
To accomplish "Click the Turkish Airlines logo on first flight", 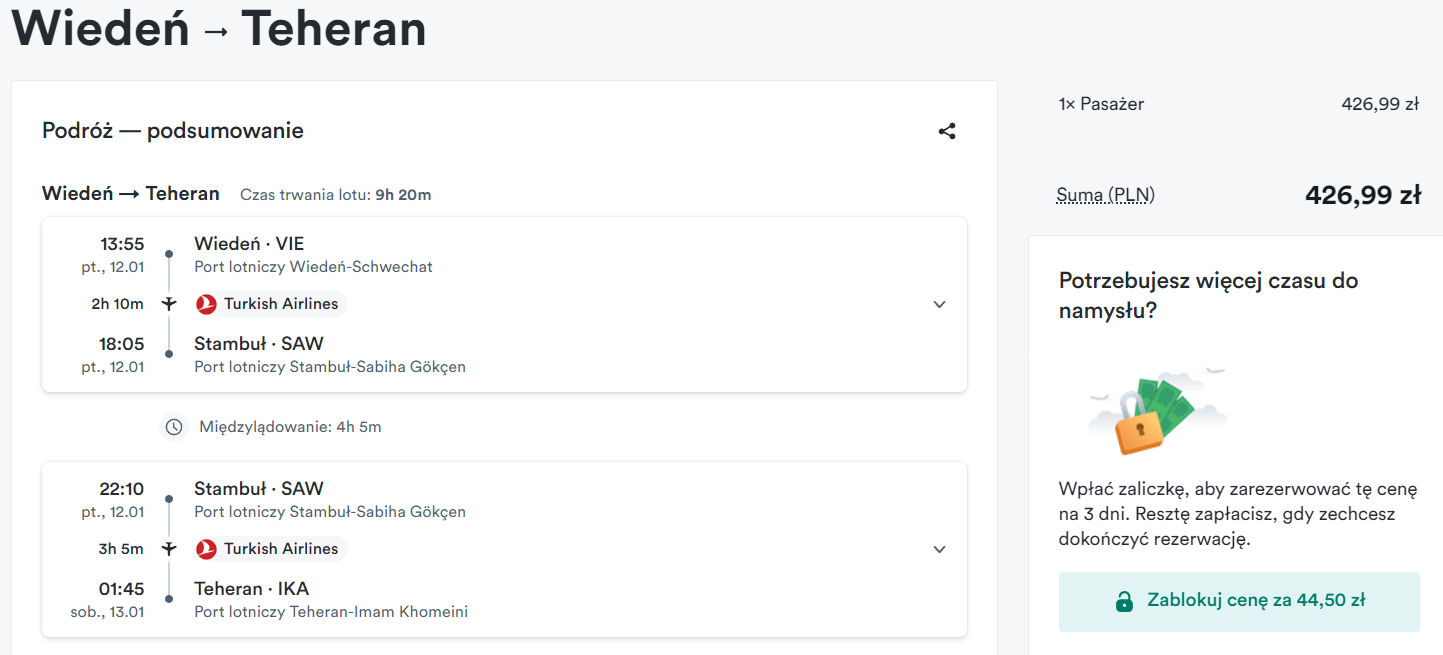I will point(207,304).
